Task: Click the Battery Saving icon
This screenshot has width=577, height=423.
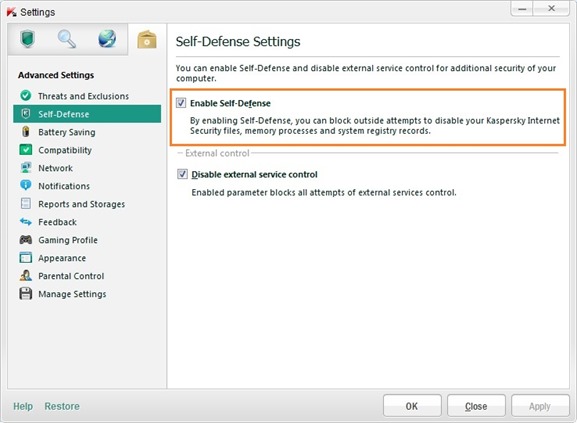Action: click(x=25, y=132)
